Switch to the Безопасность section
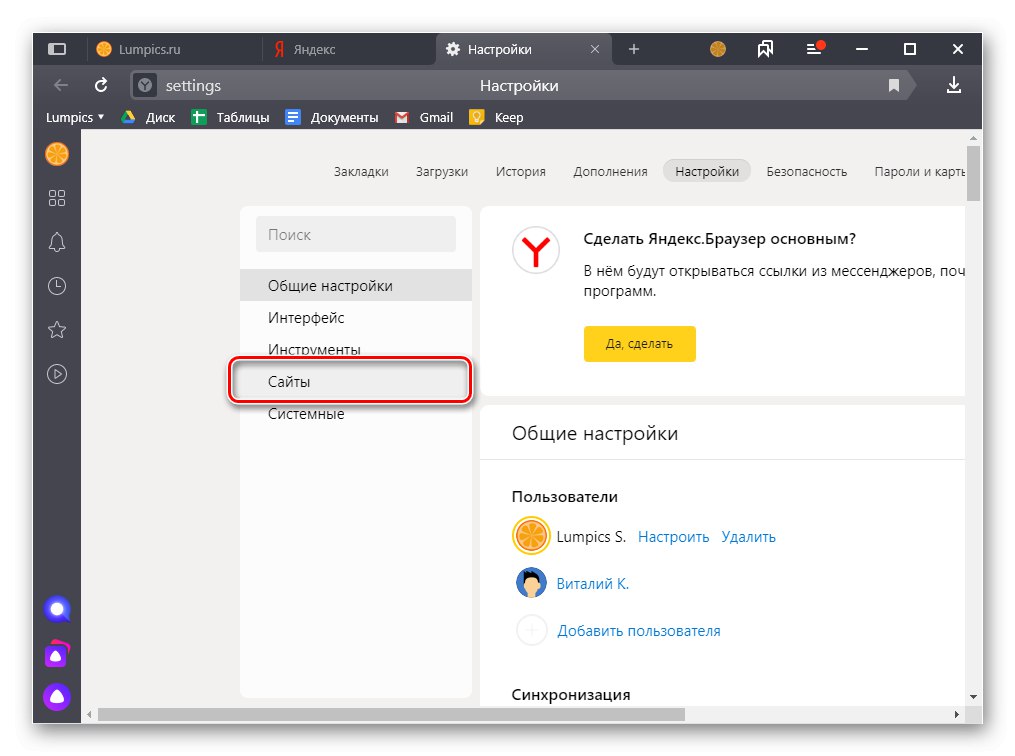This screenshot has width=1015, height=756. [807, 171]
